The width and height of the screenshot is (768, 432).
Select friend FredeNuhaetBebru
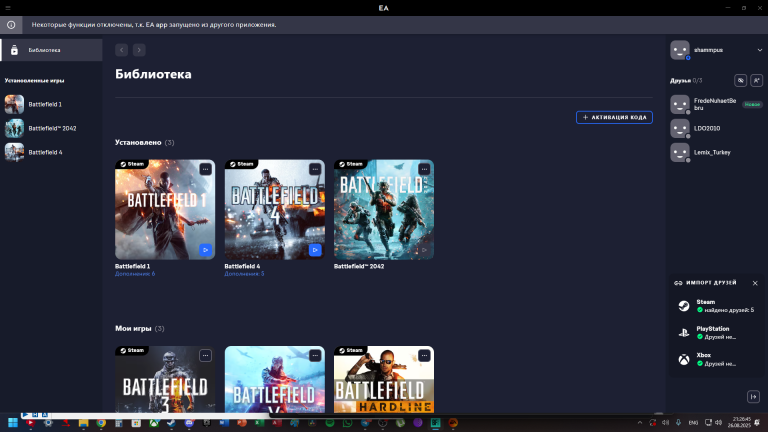tap(717, 104)
